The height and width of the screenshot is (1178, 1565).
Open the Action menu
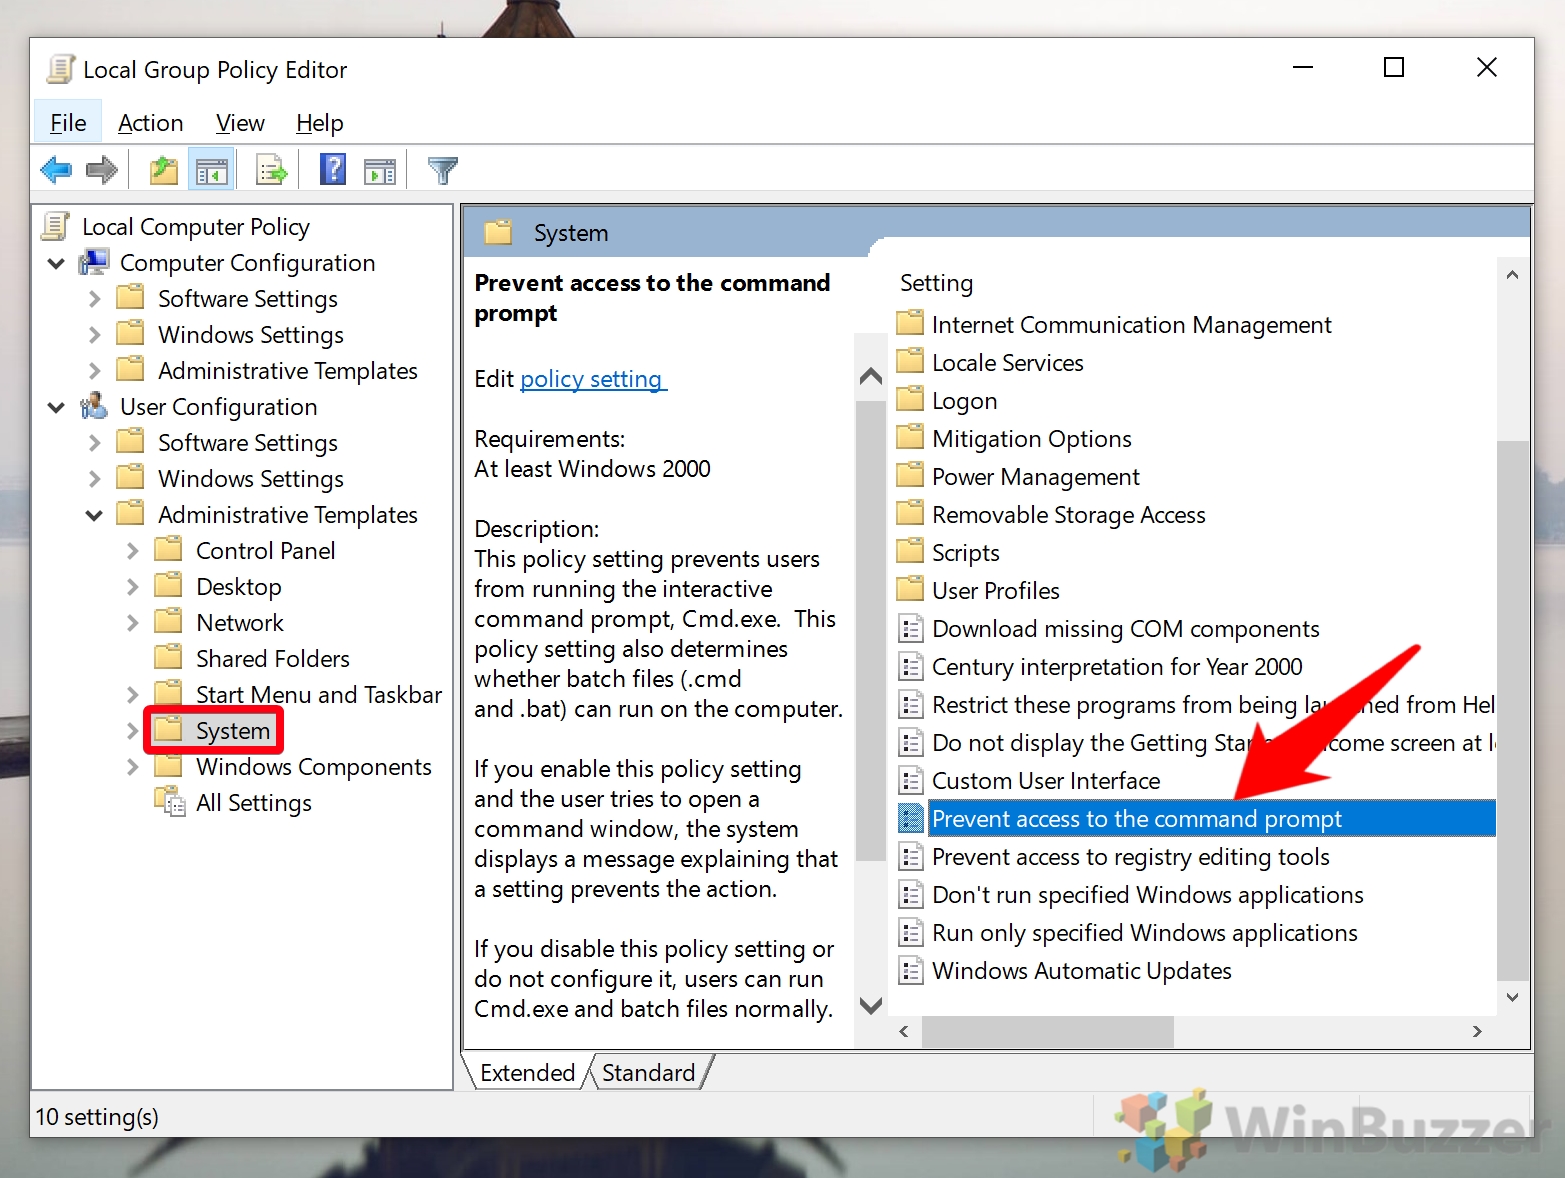click(x=150, y=122)
